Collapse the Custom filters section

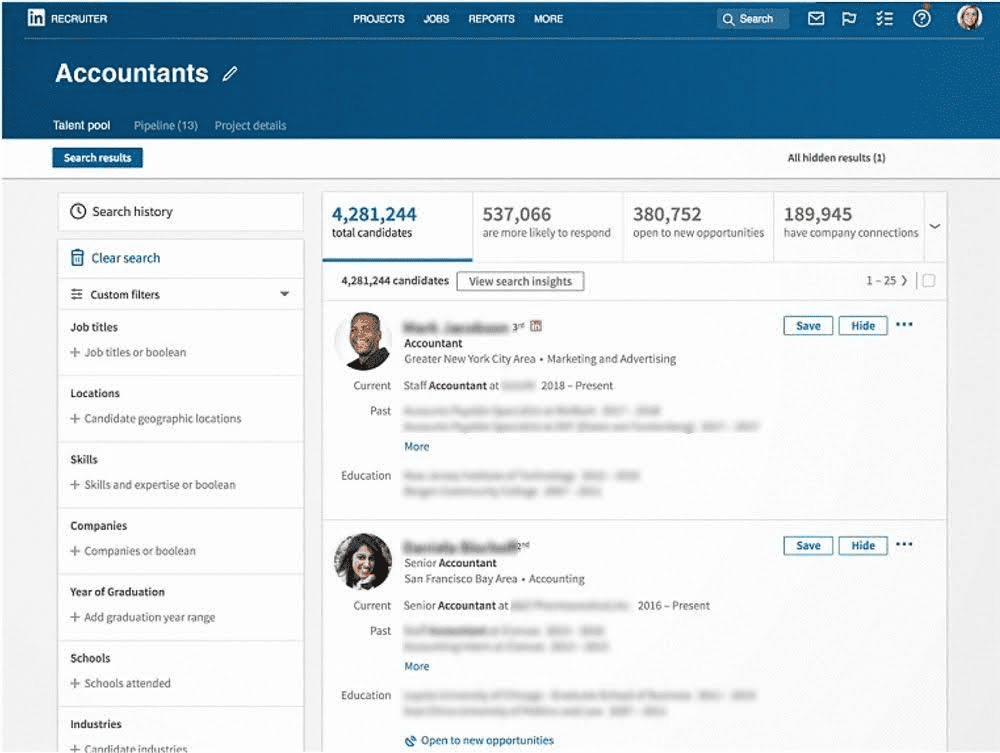point(285,293)
